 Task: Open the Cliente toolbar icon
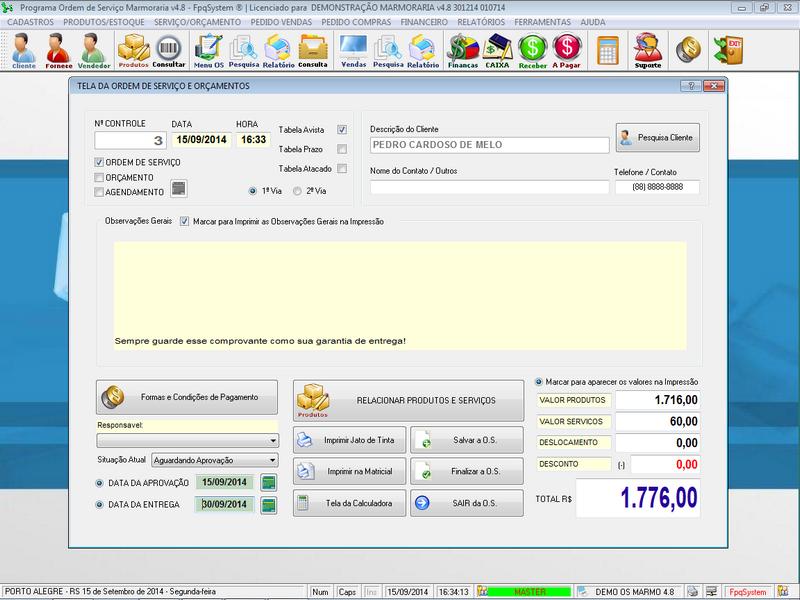[23, 50]
